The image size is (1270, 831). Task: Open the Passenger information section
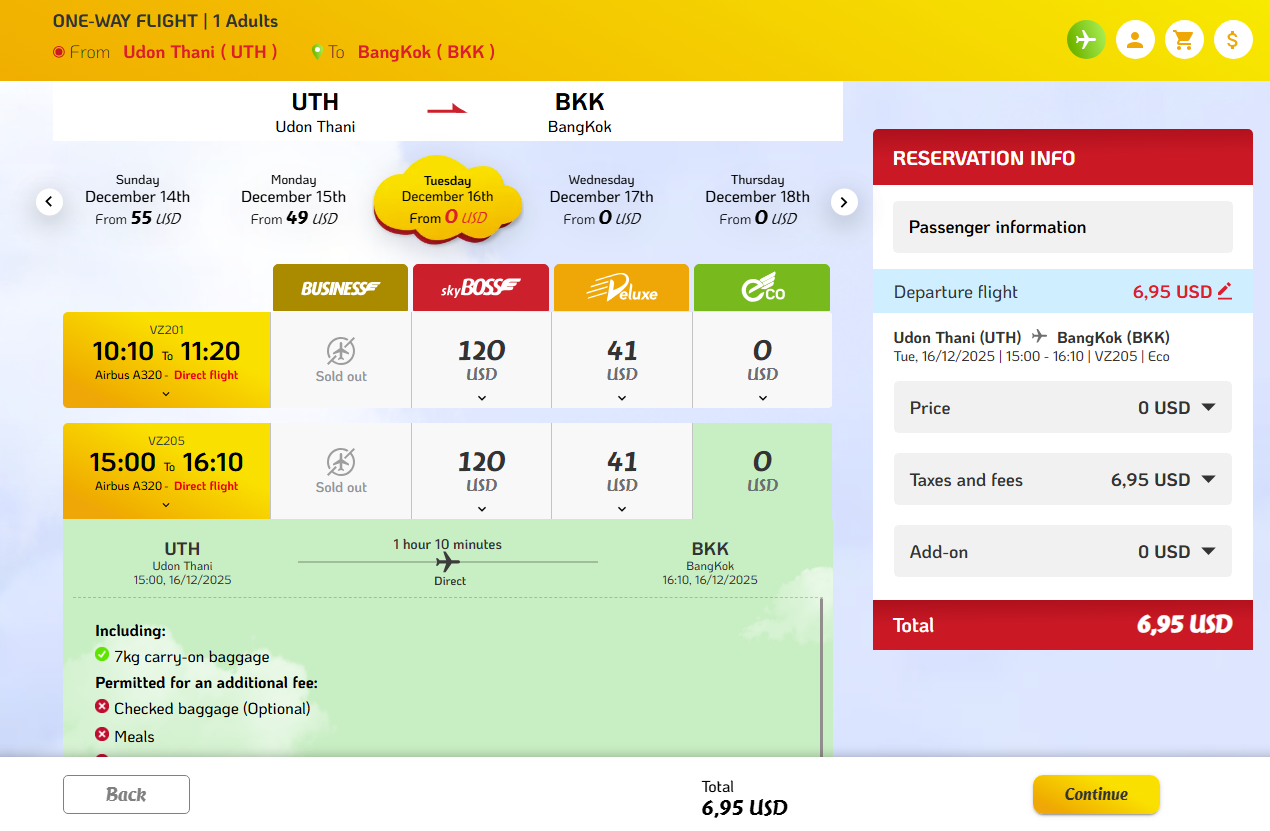1063,227
